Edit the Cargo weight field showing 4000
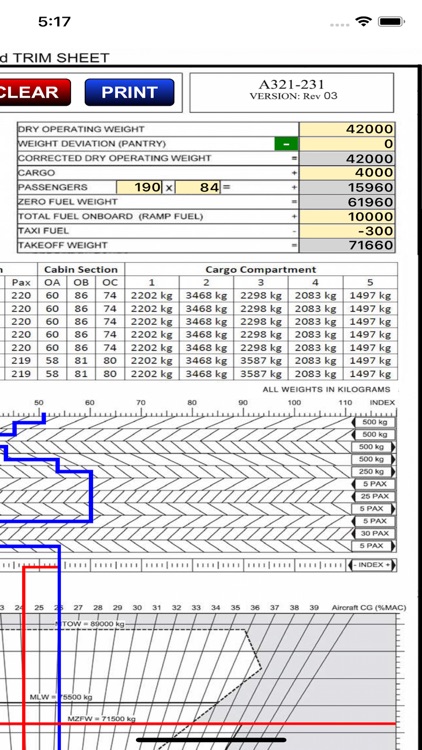 347,173
